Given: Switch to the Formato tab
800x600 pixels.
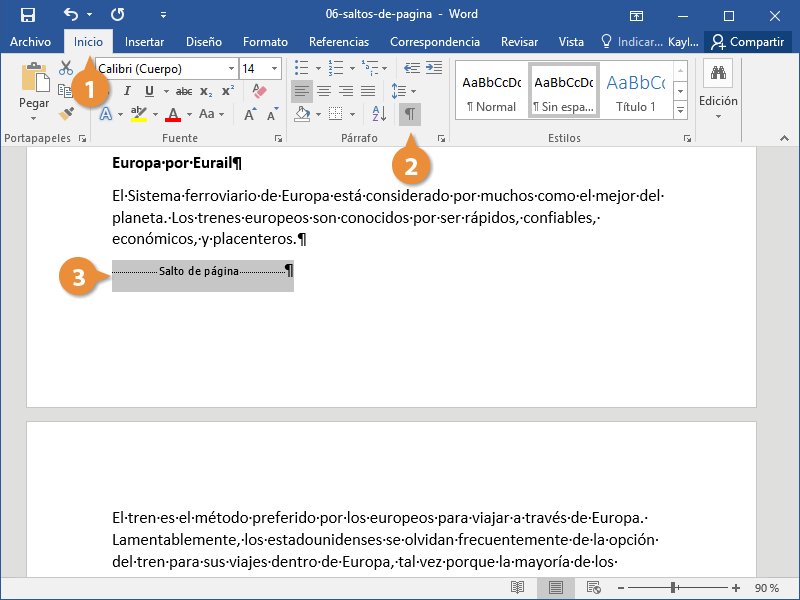Looking at the screenshot, I should tap(265, 42).
